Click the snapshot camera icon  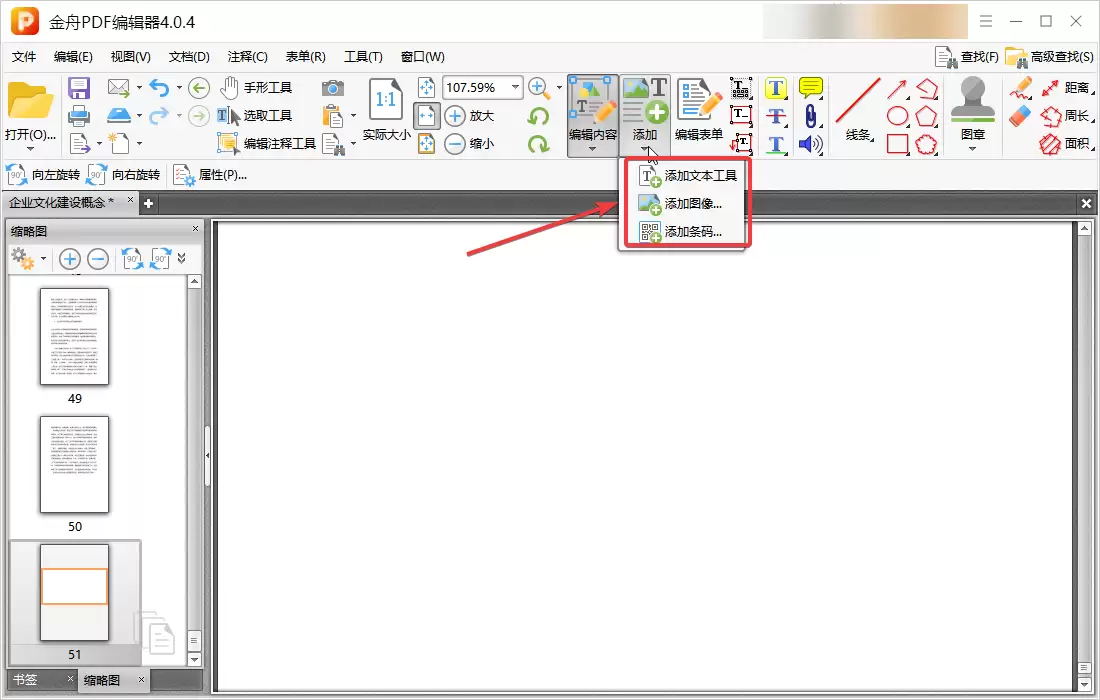coord(333,88)
